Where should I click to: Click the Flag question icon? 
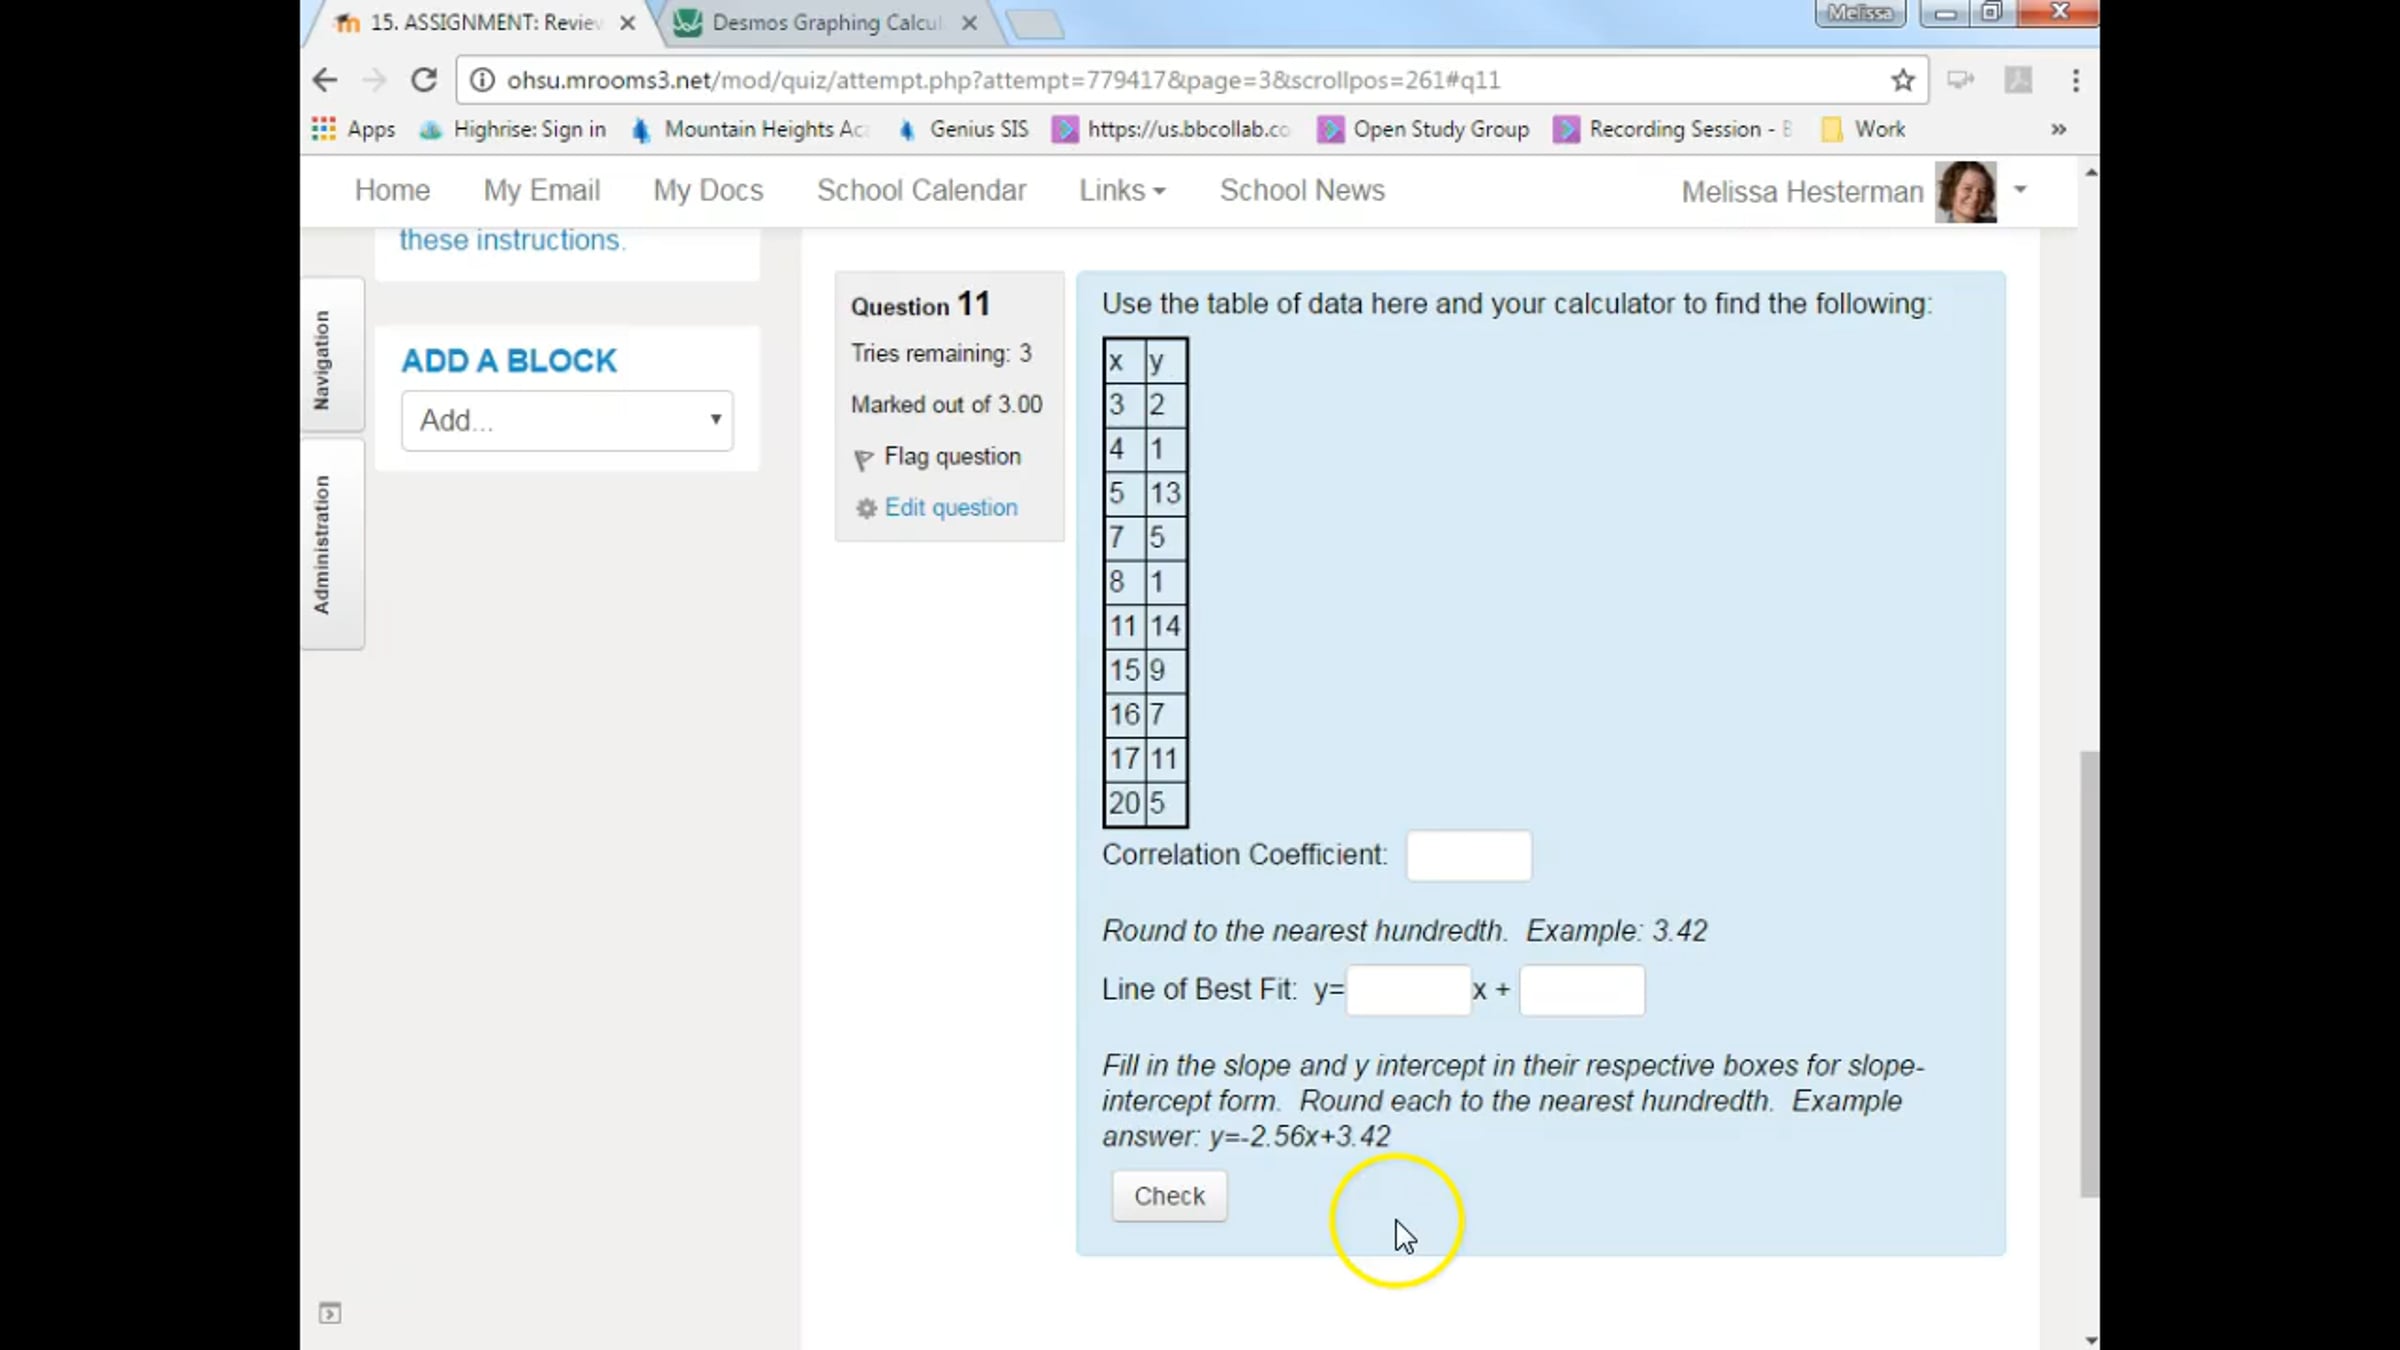pyautogui.click(x=864, y=459)
